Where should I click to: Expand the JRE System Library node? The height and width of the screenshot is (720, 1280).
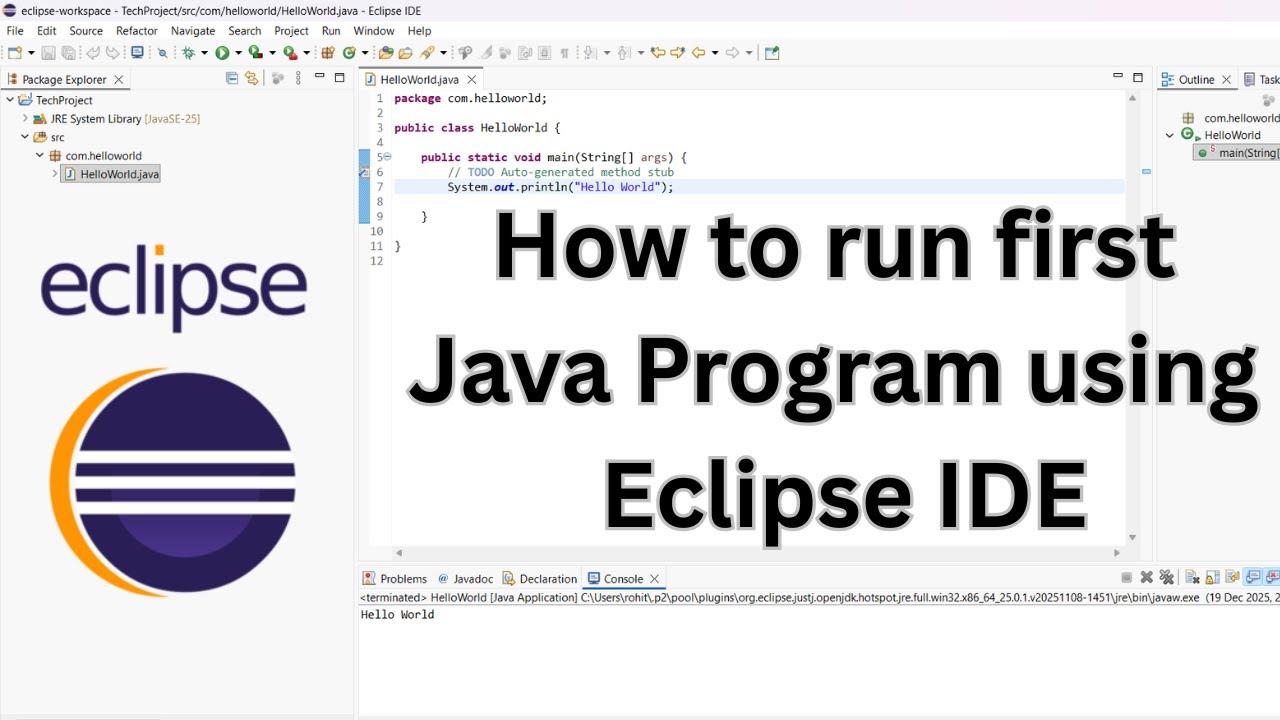coord(25,118)
